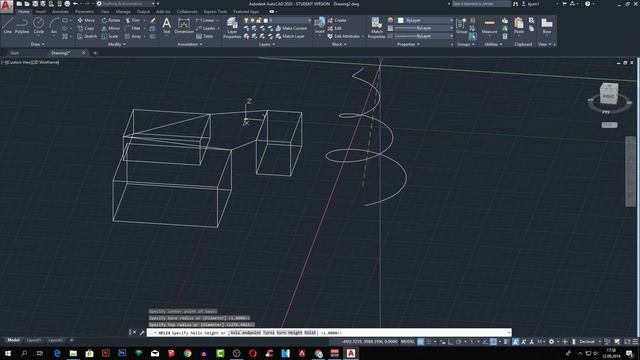The height and width of the screenshot is (360, 640).
Task: Click the Linear dimension button
Action: click(206, 20)
